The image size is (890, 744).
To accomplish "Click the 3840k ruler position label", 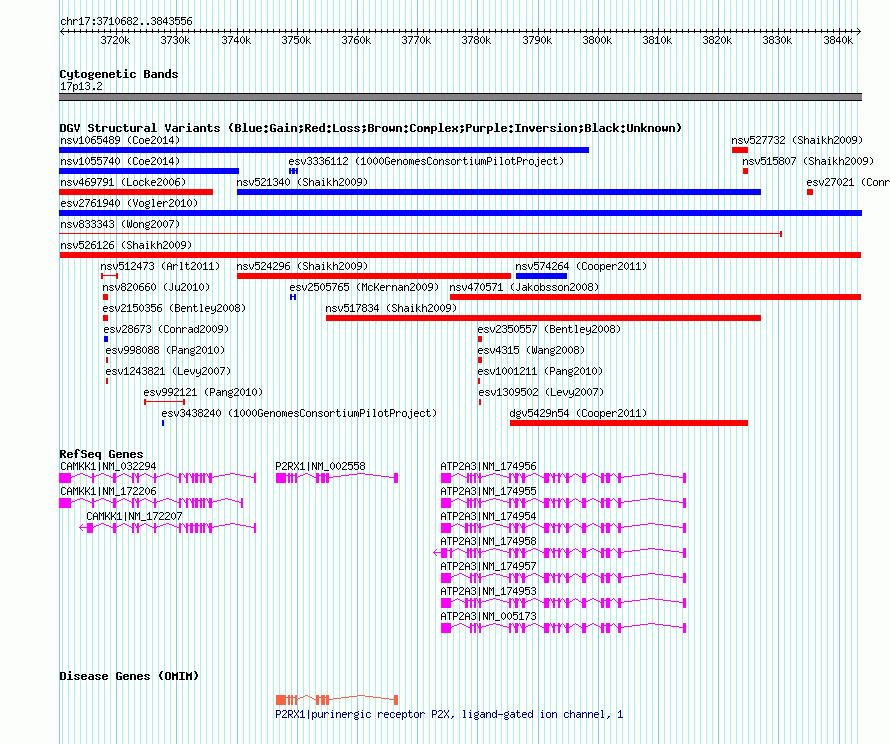I will tap(838, 40).
